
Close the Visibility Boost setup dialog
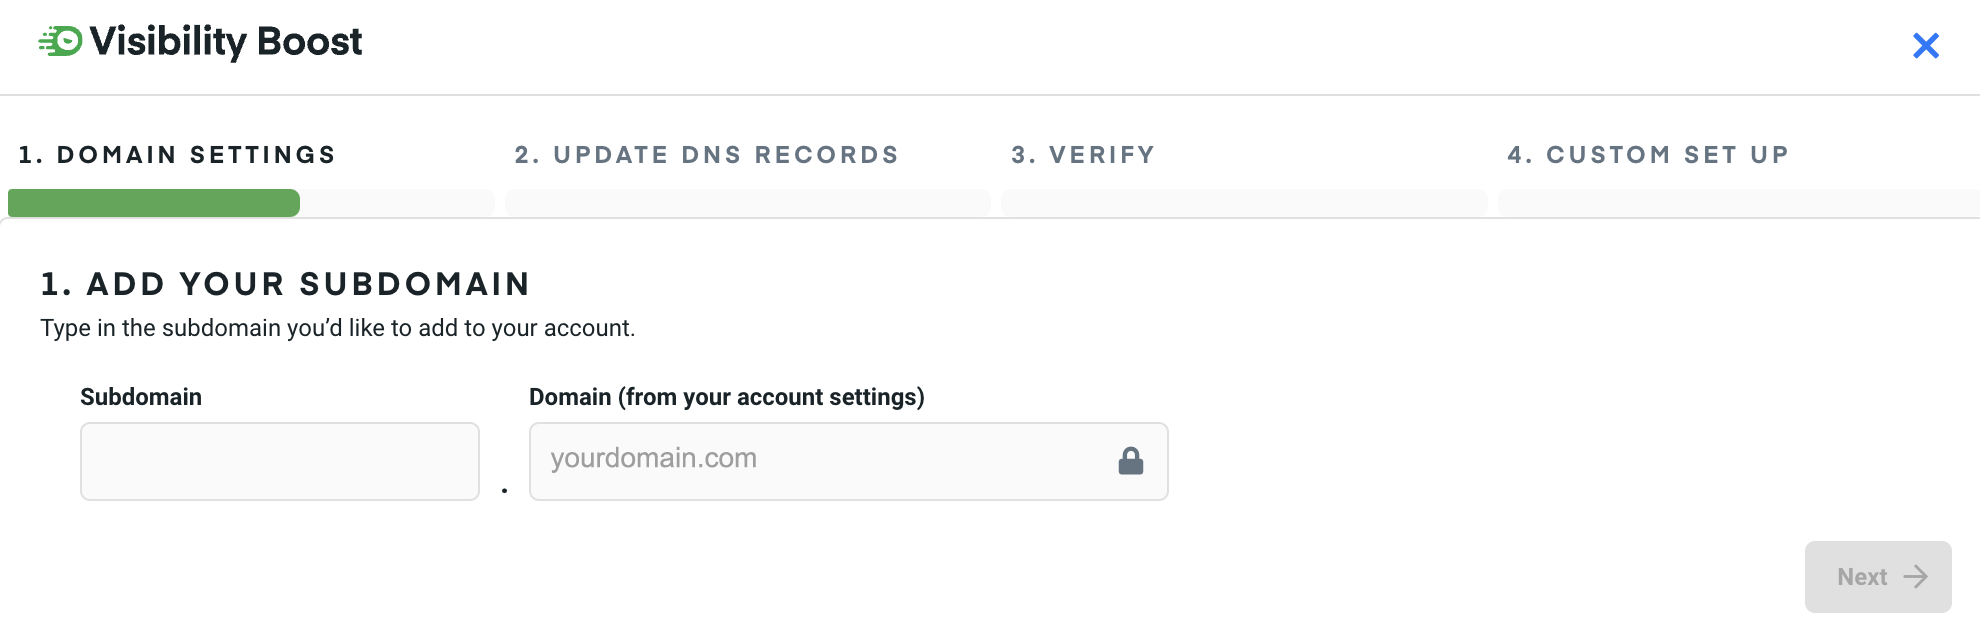[1925, 46]
